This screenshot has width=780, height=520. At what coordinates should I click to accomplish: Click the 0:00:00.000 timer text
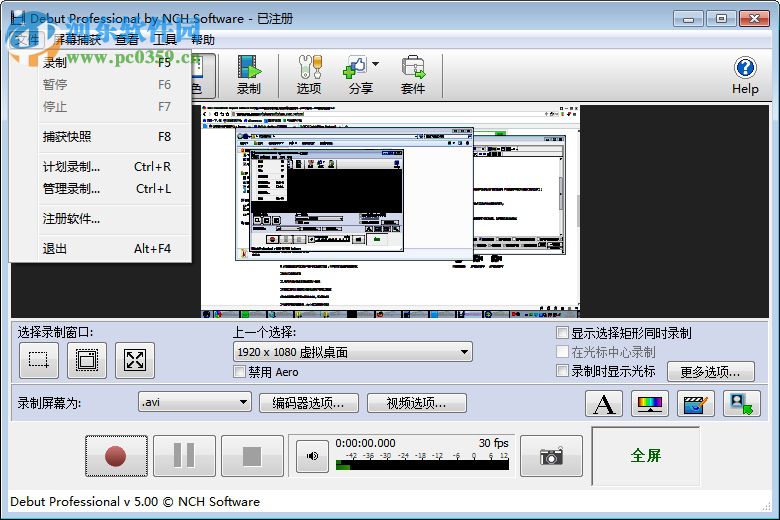(x=365, y=443)
